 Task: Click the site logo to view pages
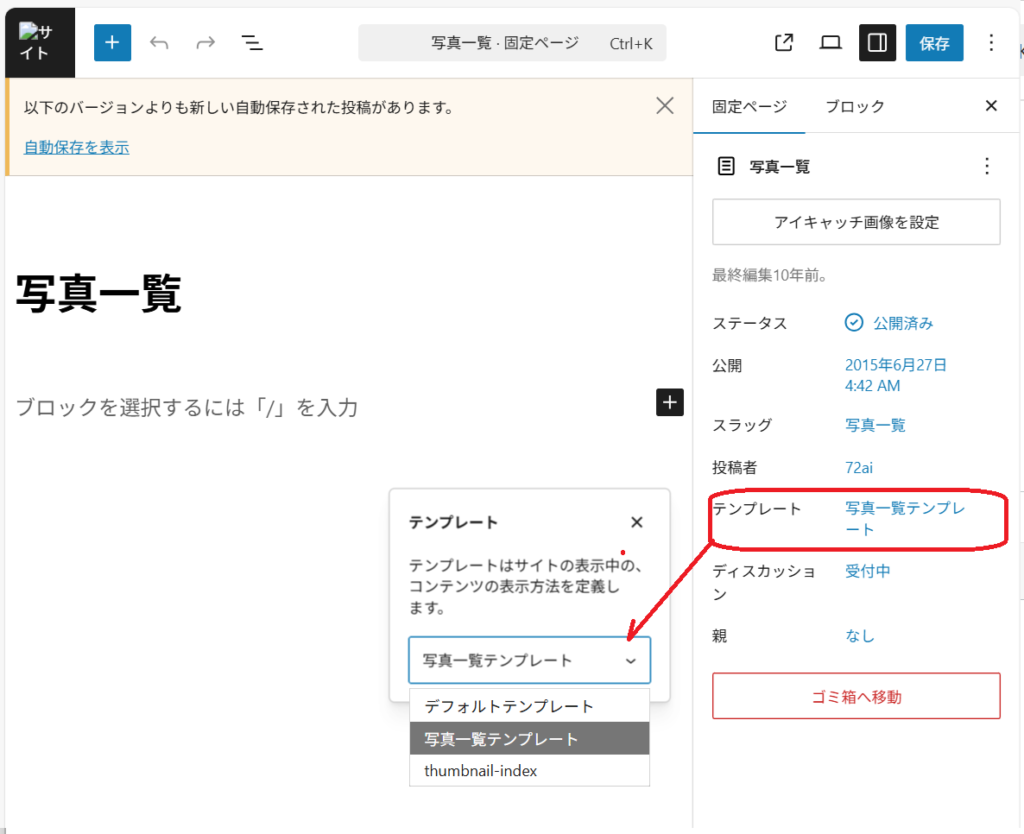pyautogui.click(x=40, y=42)
